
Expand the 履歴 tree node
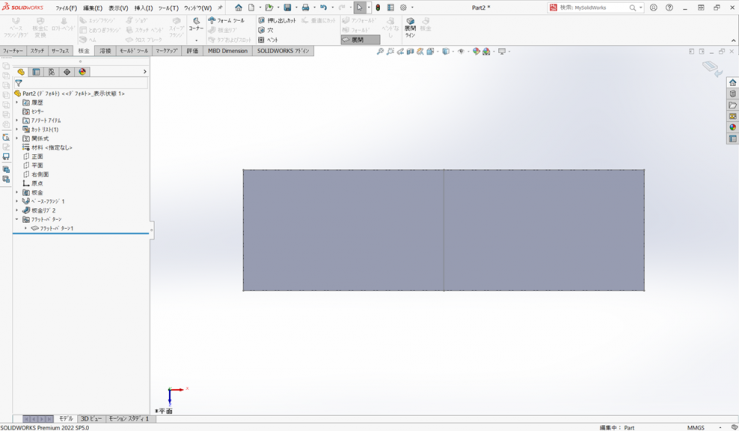pos(17,102)
